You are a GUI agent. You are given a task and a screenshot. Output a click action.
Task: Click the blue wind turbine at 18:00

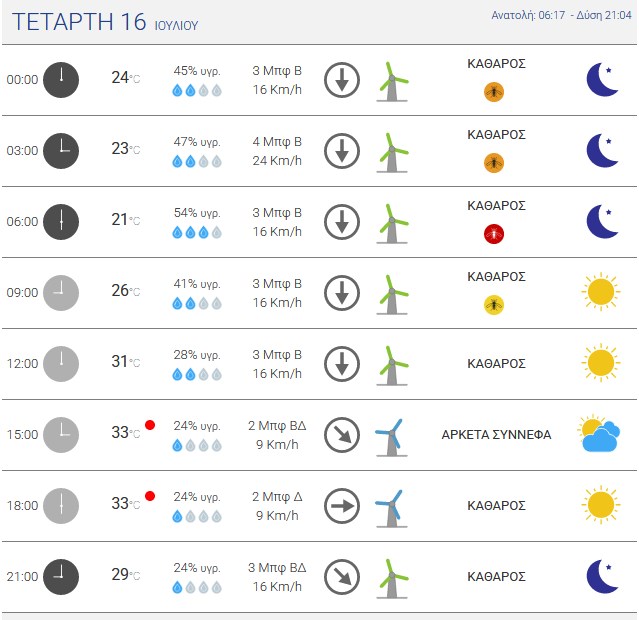click(x=391, y=508)
